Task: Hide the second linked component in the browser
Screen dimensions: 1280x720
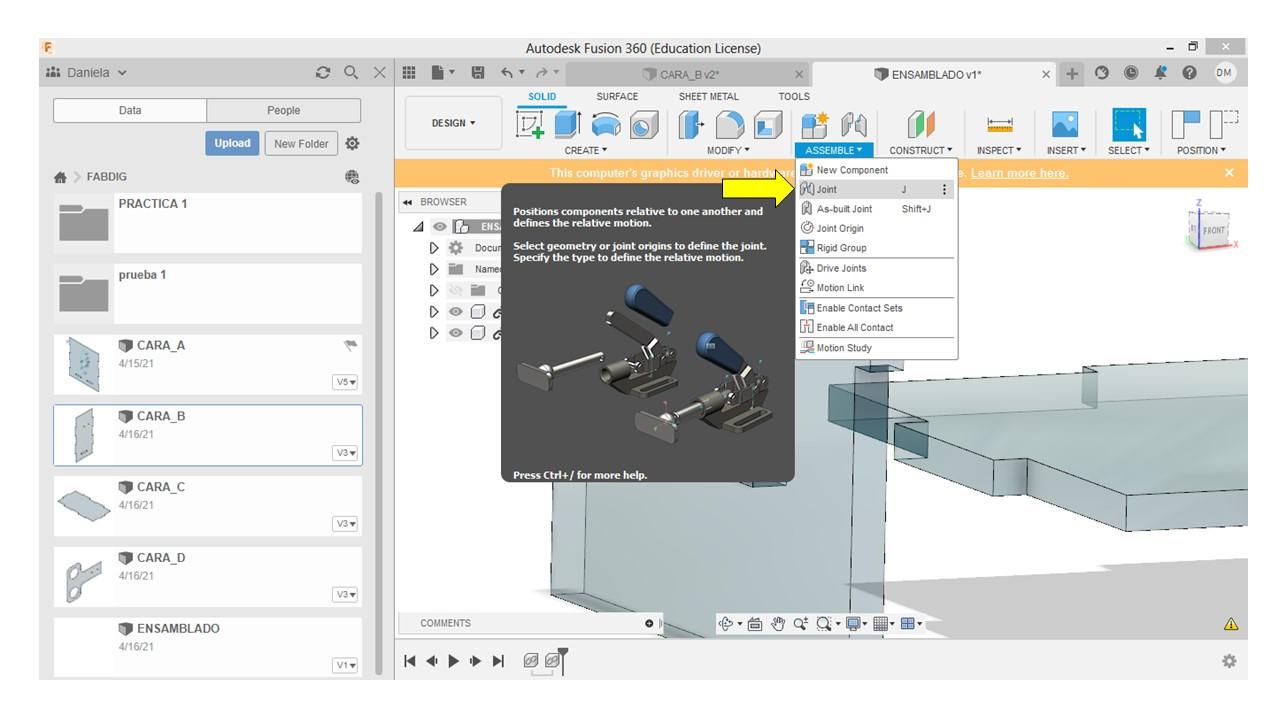Action: click(456, 334)
